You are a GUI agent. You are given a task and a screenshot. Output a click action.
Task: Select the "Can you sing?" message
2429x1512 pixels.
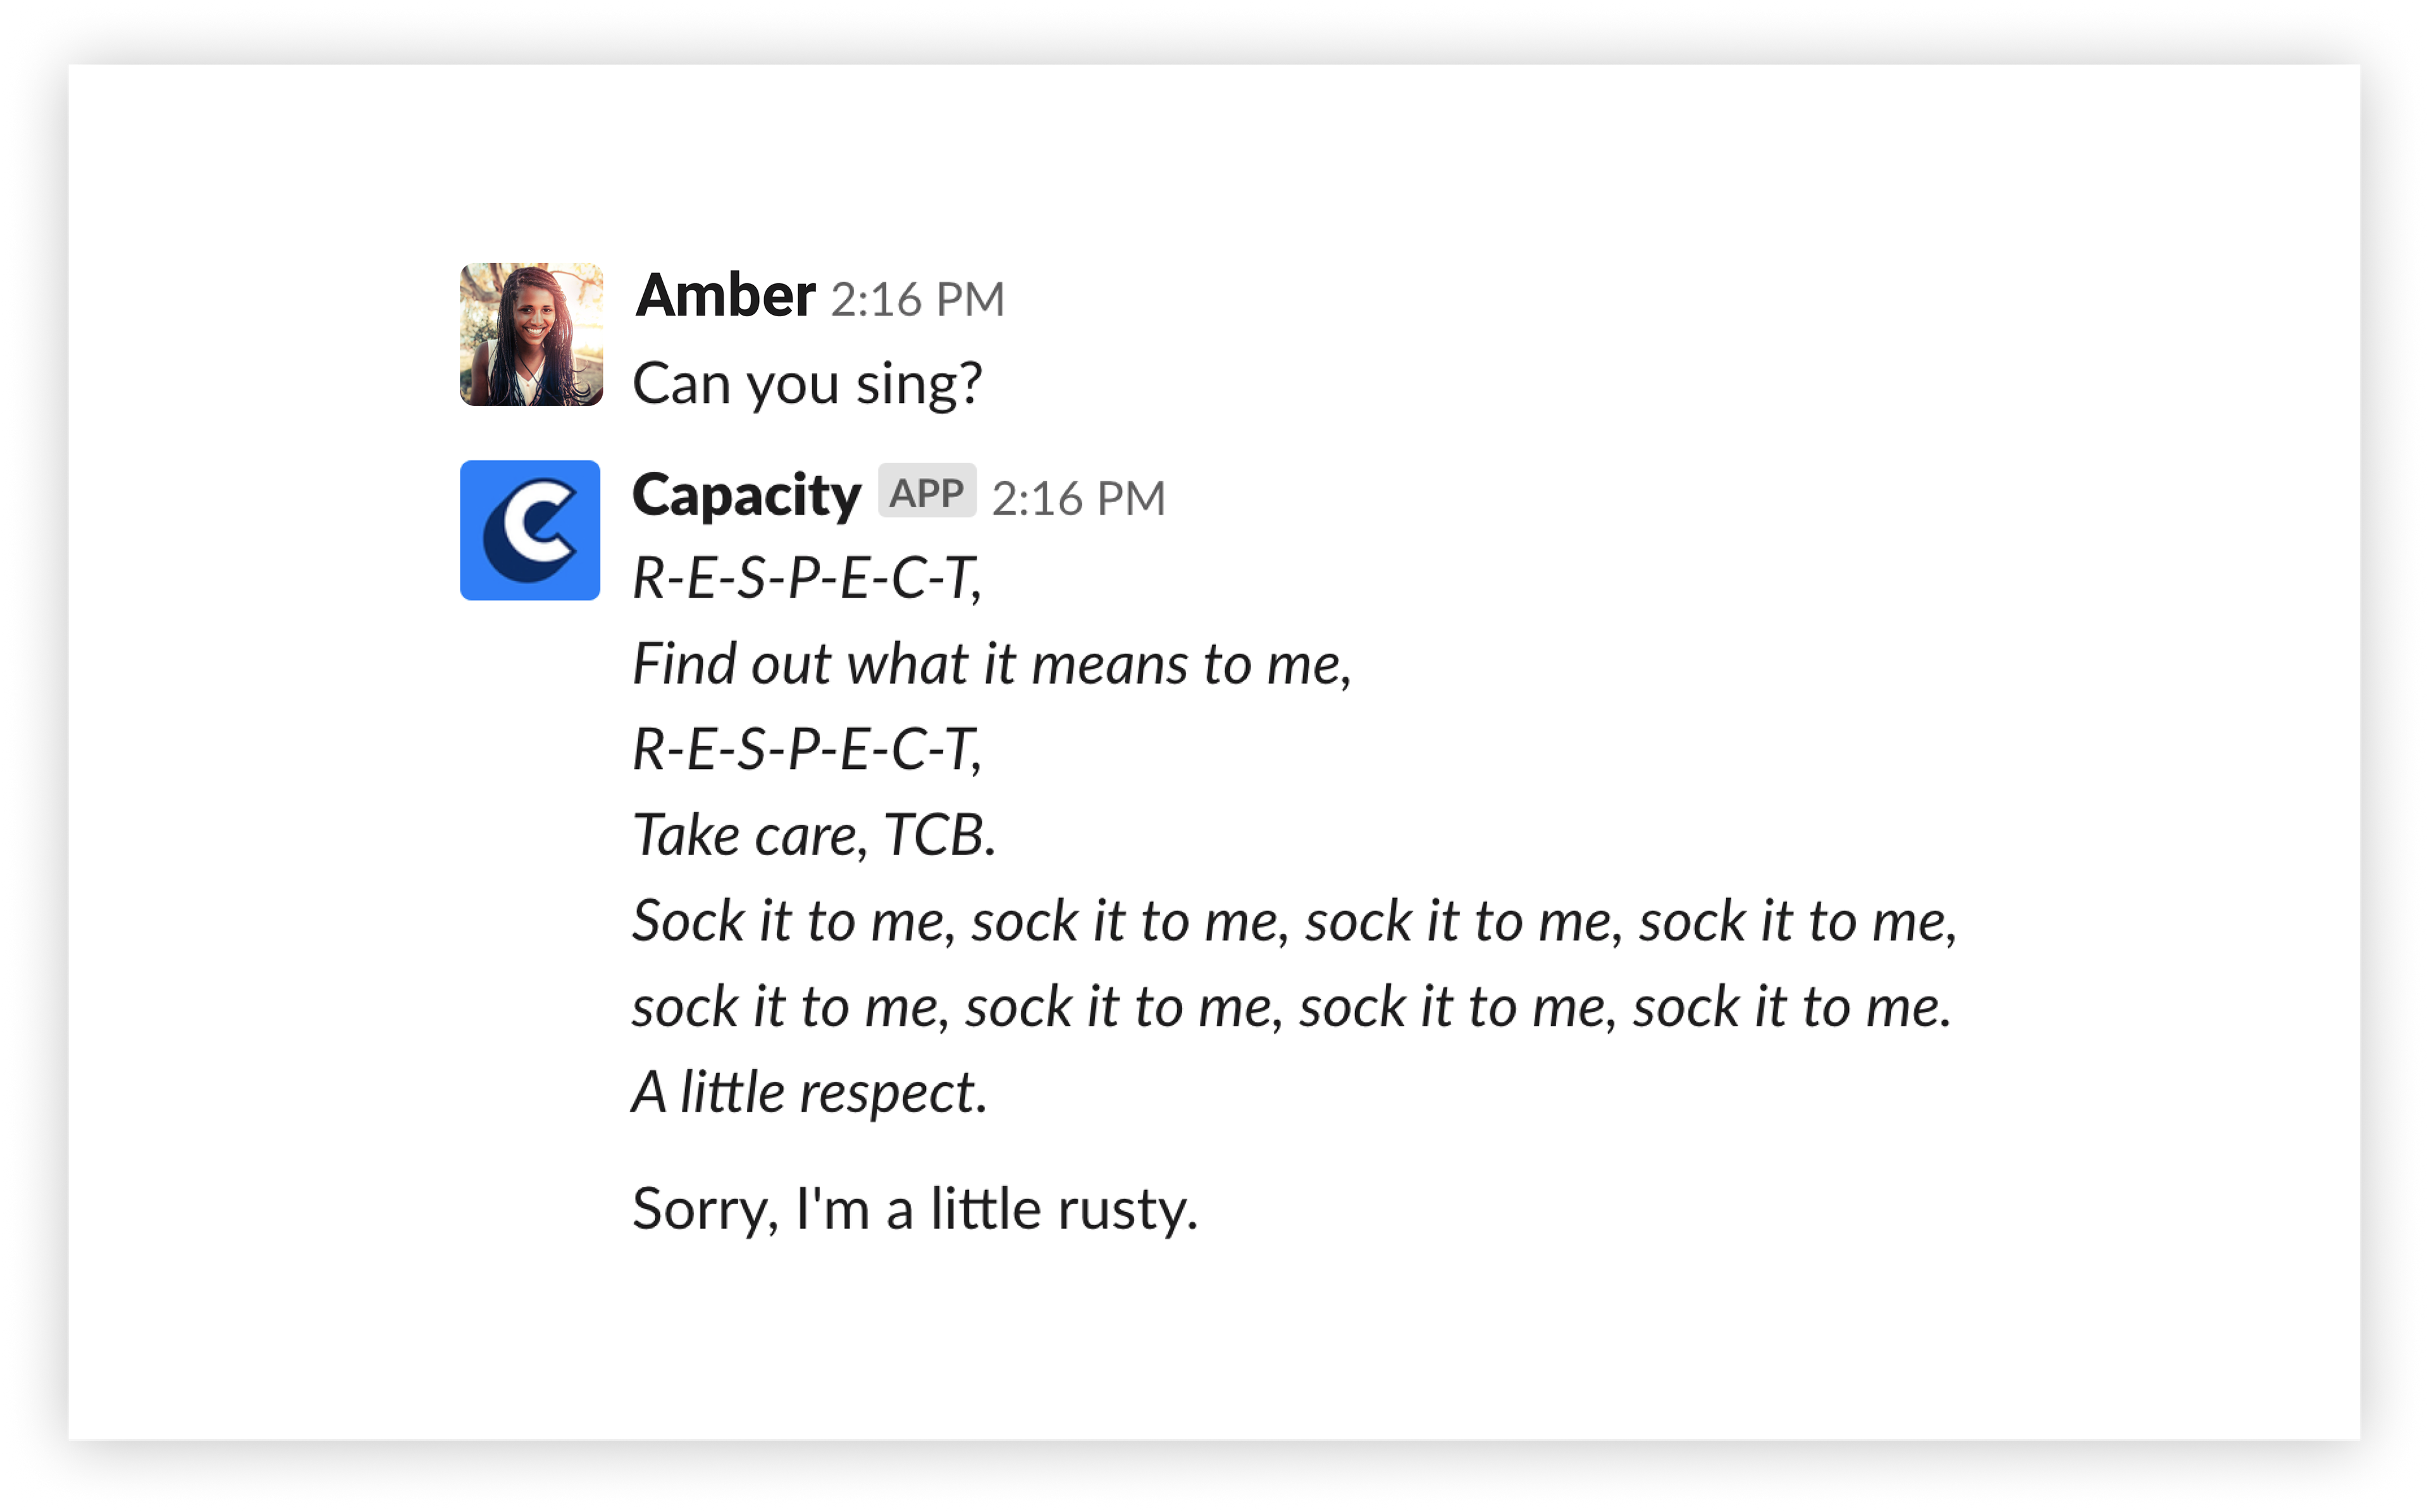[x=808, y=385]
